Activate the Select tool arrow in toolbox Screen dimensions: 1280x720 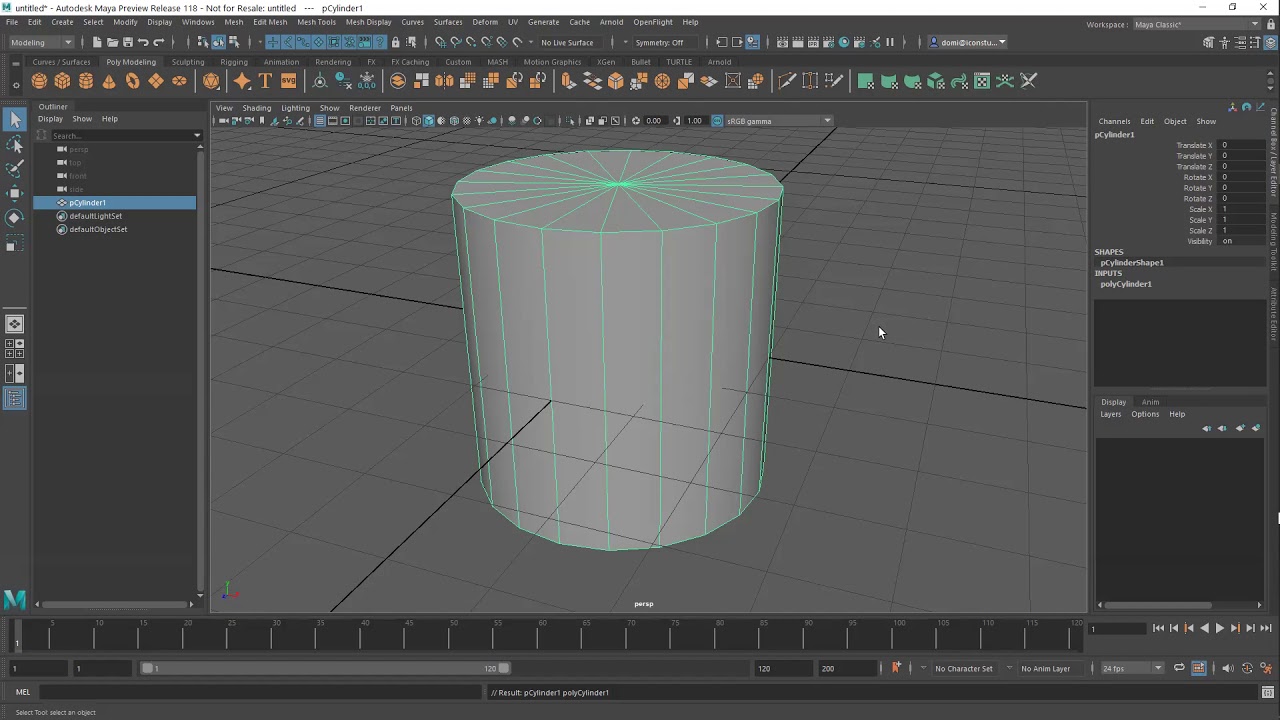(14, 120)
